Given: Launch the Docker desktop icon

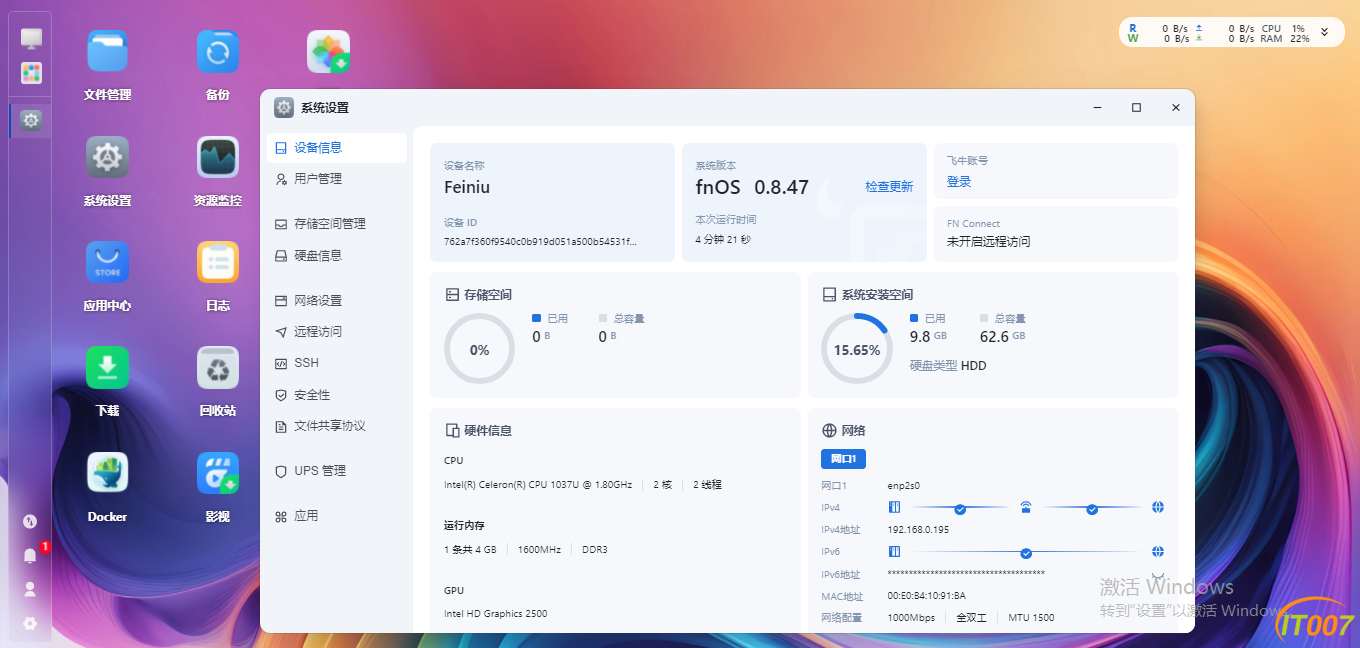Looking at the screenshot, I should click(108, 473).
